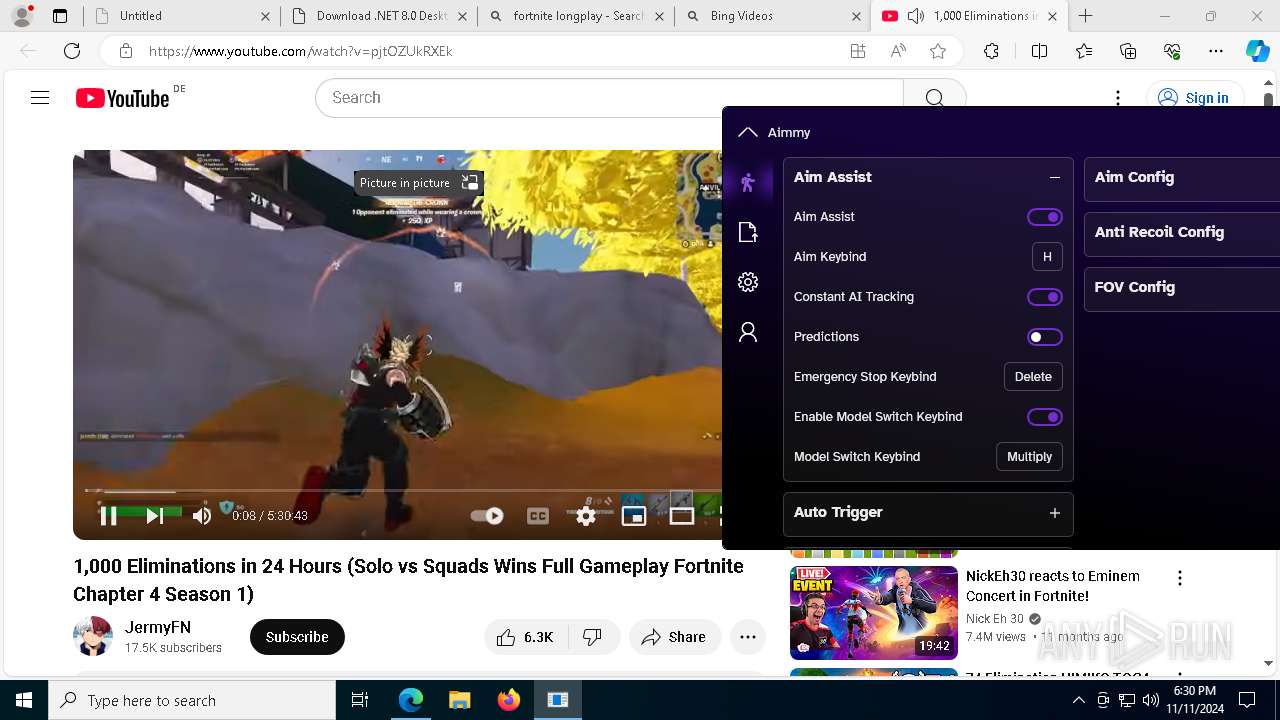The image size is (1280, 720).
Task: Collapse the Aim Assist section
Action: pos(1054,177)
